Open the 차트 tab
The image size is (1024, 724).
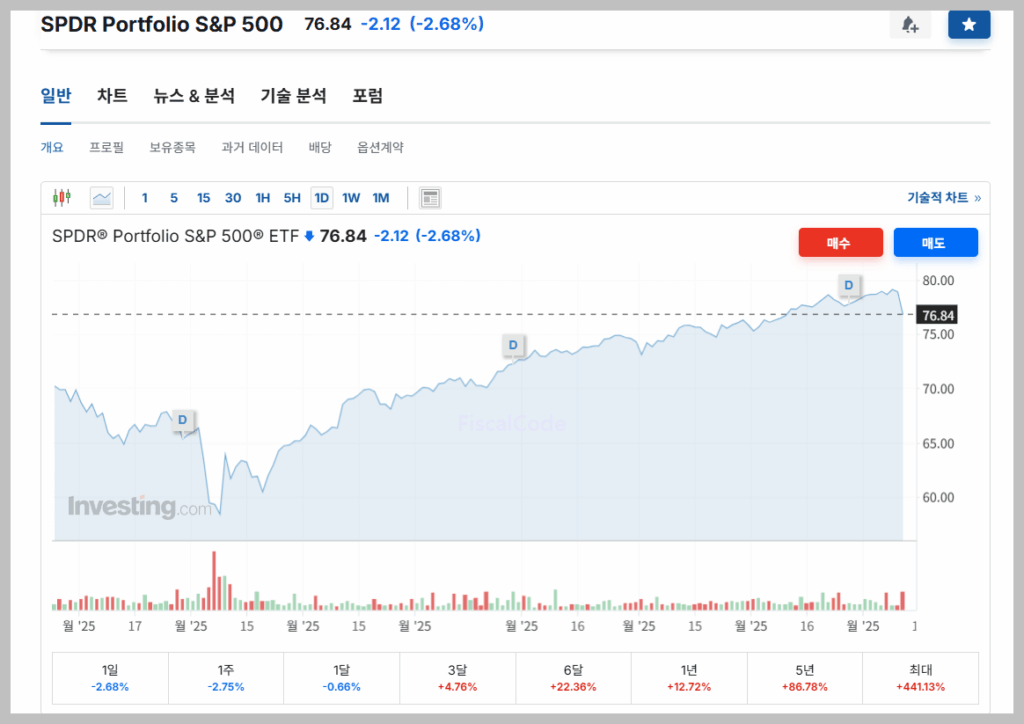(x=112, y=96)
